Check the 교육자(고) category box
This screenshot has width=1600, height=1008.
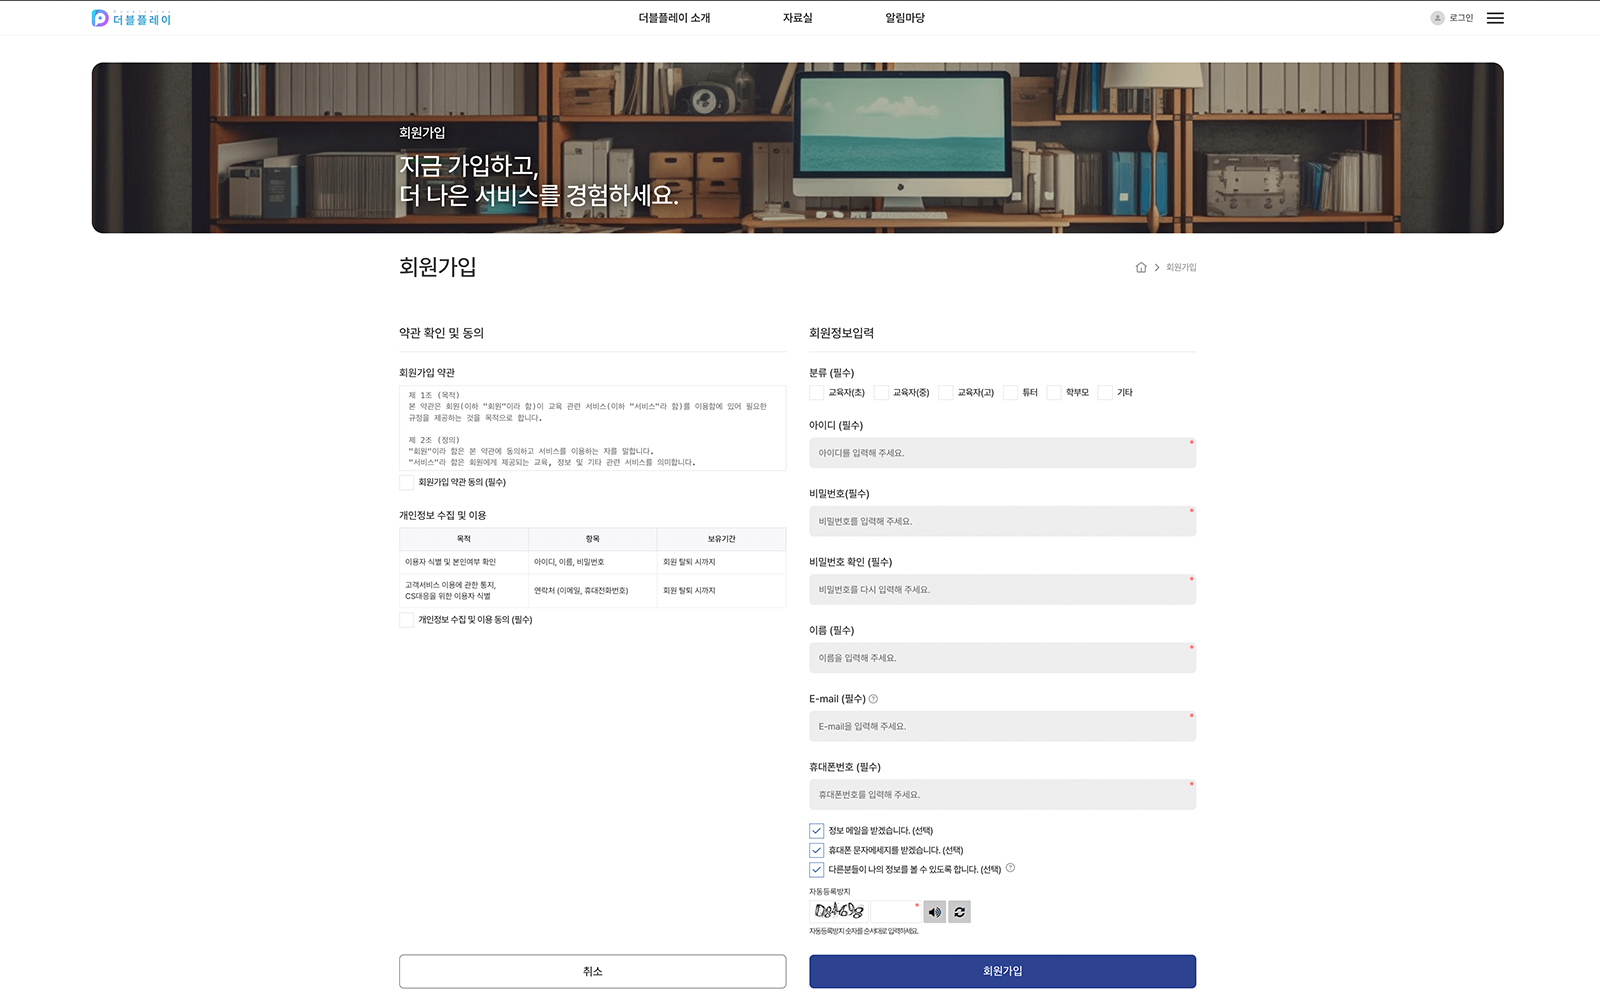[x=946, y=393]
